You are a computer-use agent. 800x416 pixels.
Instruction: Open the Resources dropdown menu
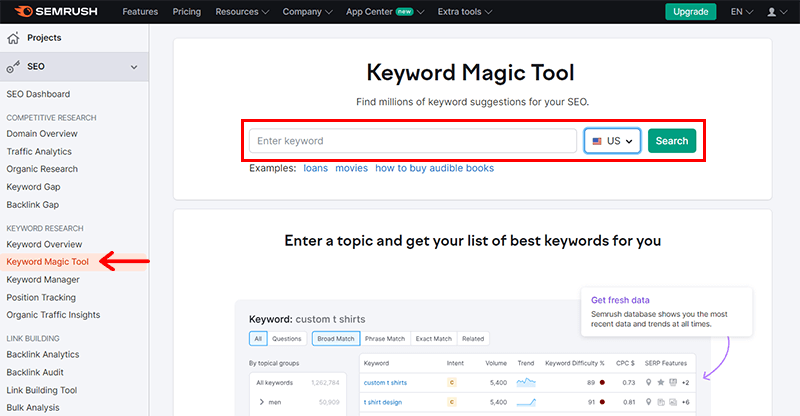coord(242,12)
